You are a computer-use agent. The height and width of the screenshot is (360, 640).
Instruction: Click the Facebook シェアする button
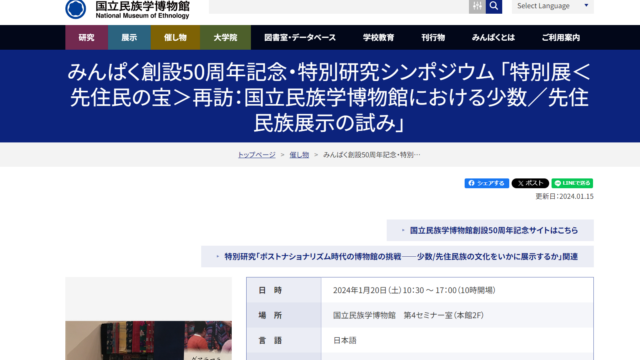487,183
